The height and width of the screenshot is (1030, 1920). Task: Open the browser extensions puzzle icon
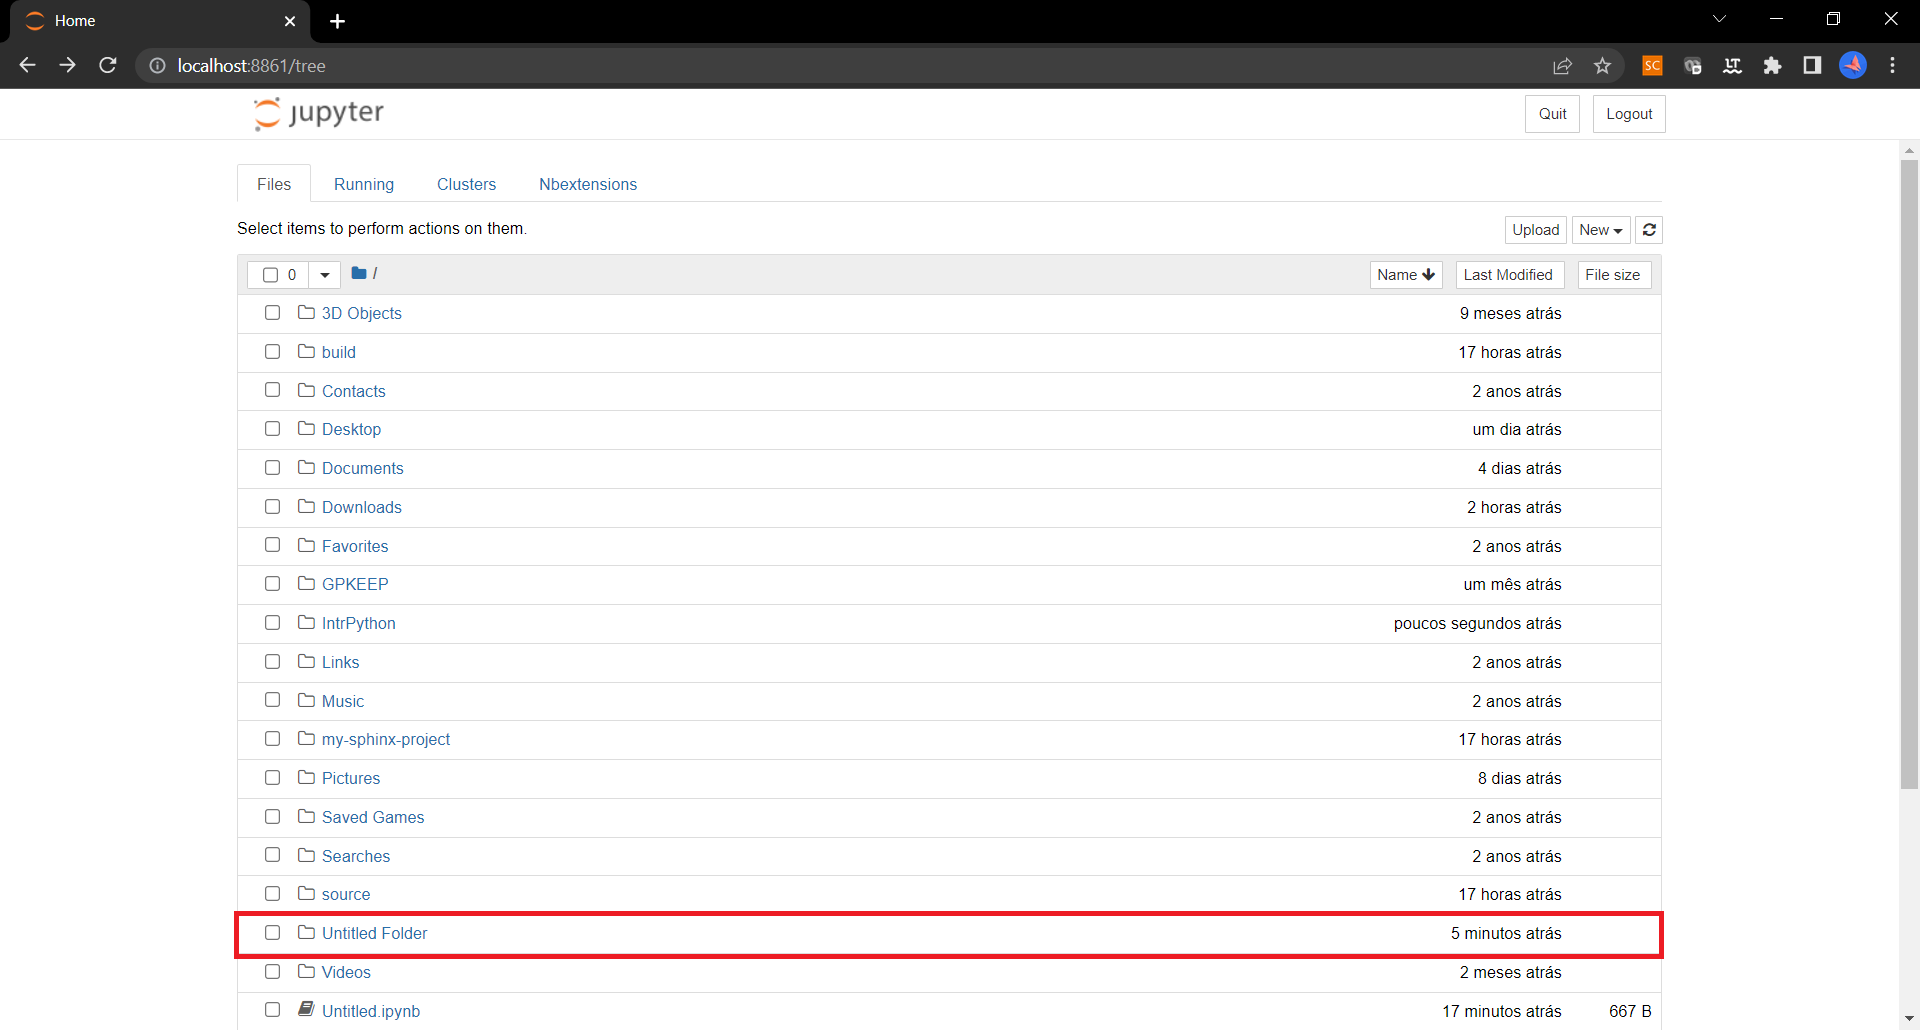[x=1773, y=66]
